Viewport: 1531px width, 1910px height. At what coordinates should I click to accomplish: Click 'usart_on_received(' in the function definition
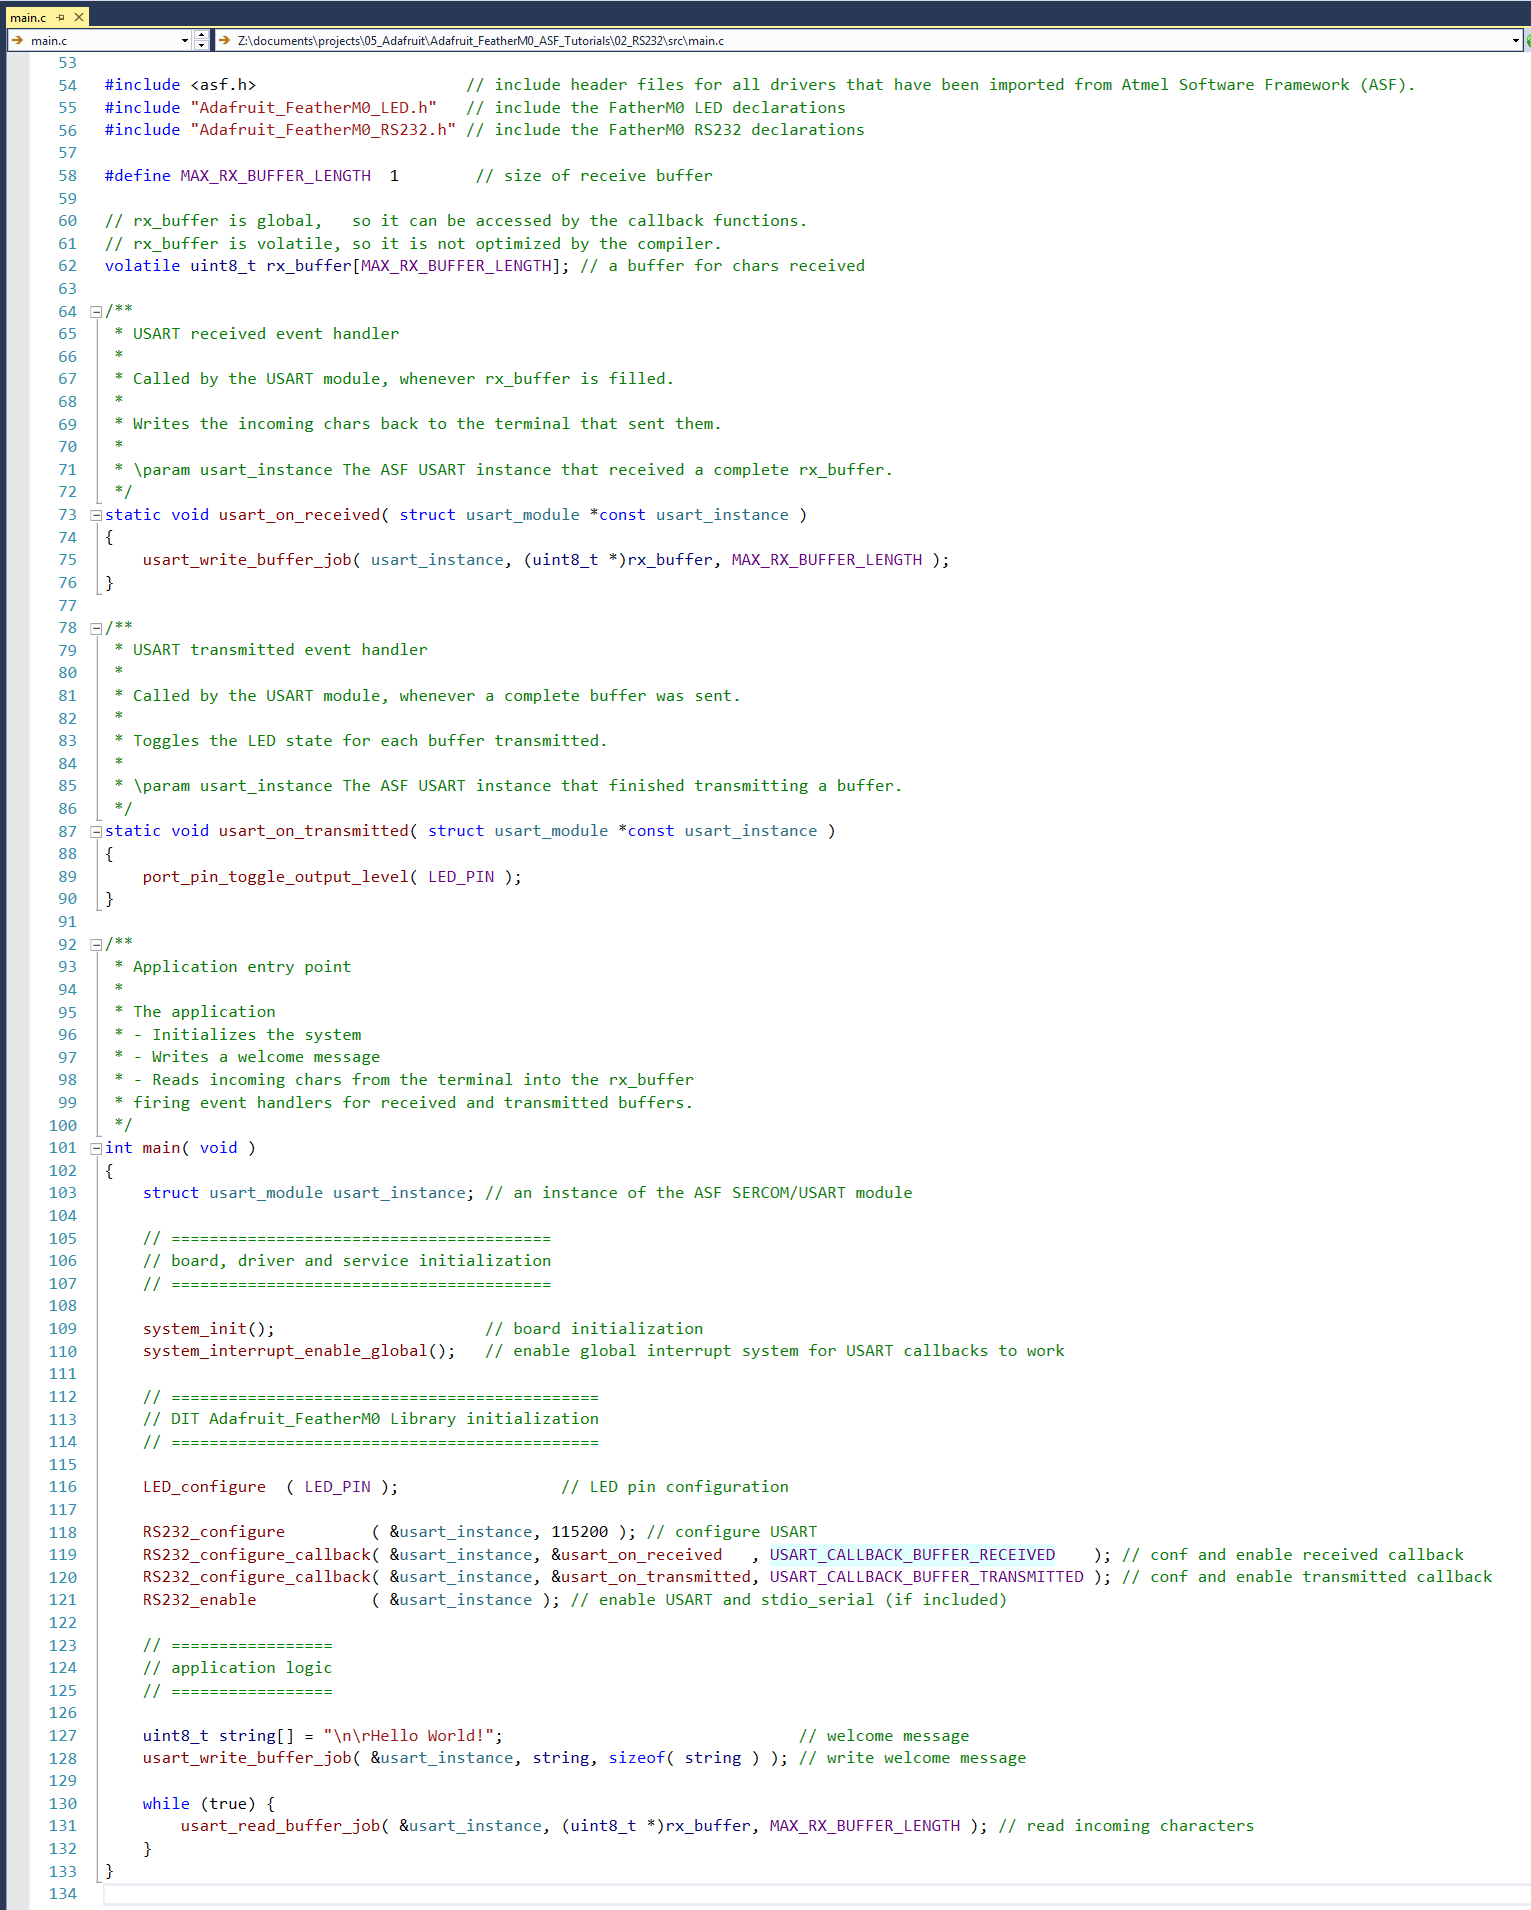pyautogui.click(x=304, y=515)
